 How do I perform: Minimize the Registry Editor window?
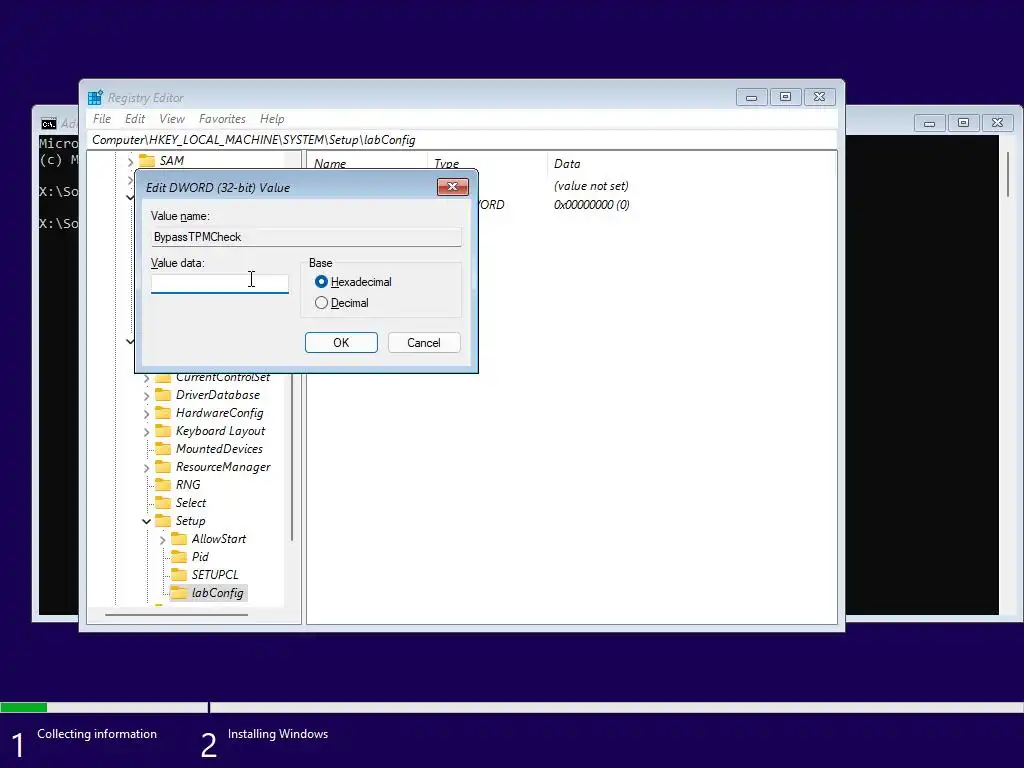click(x=752, y=97)
